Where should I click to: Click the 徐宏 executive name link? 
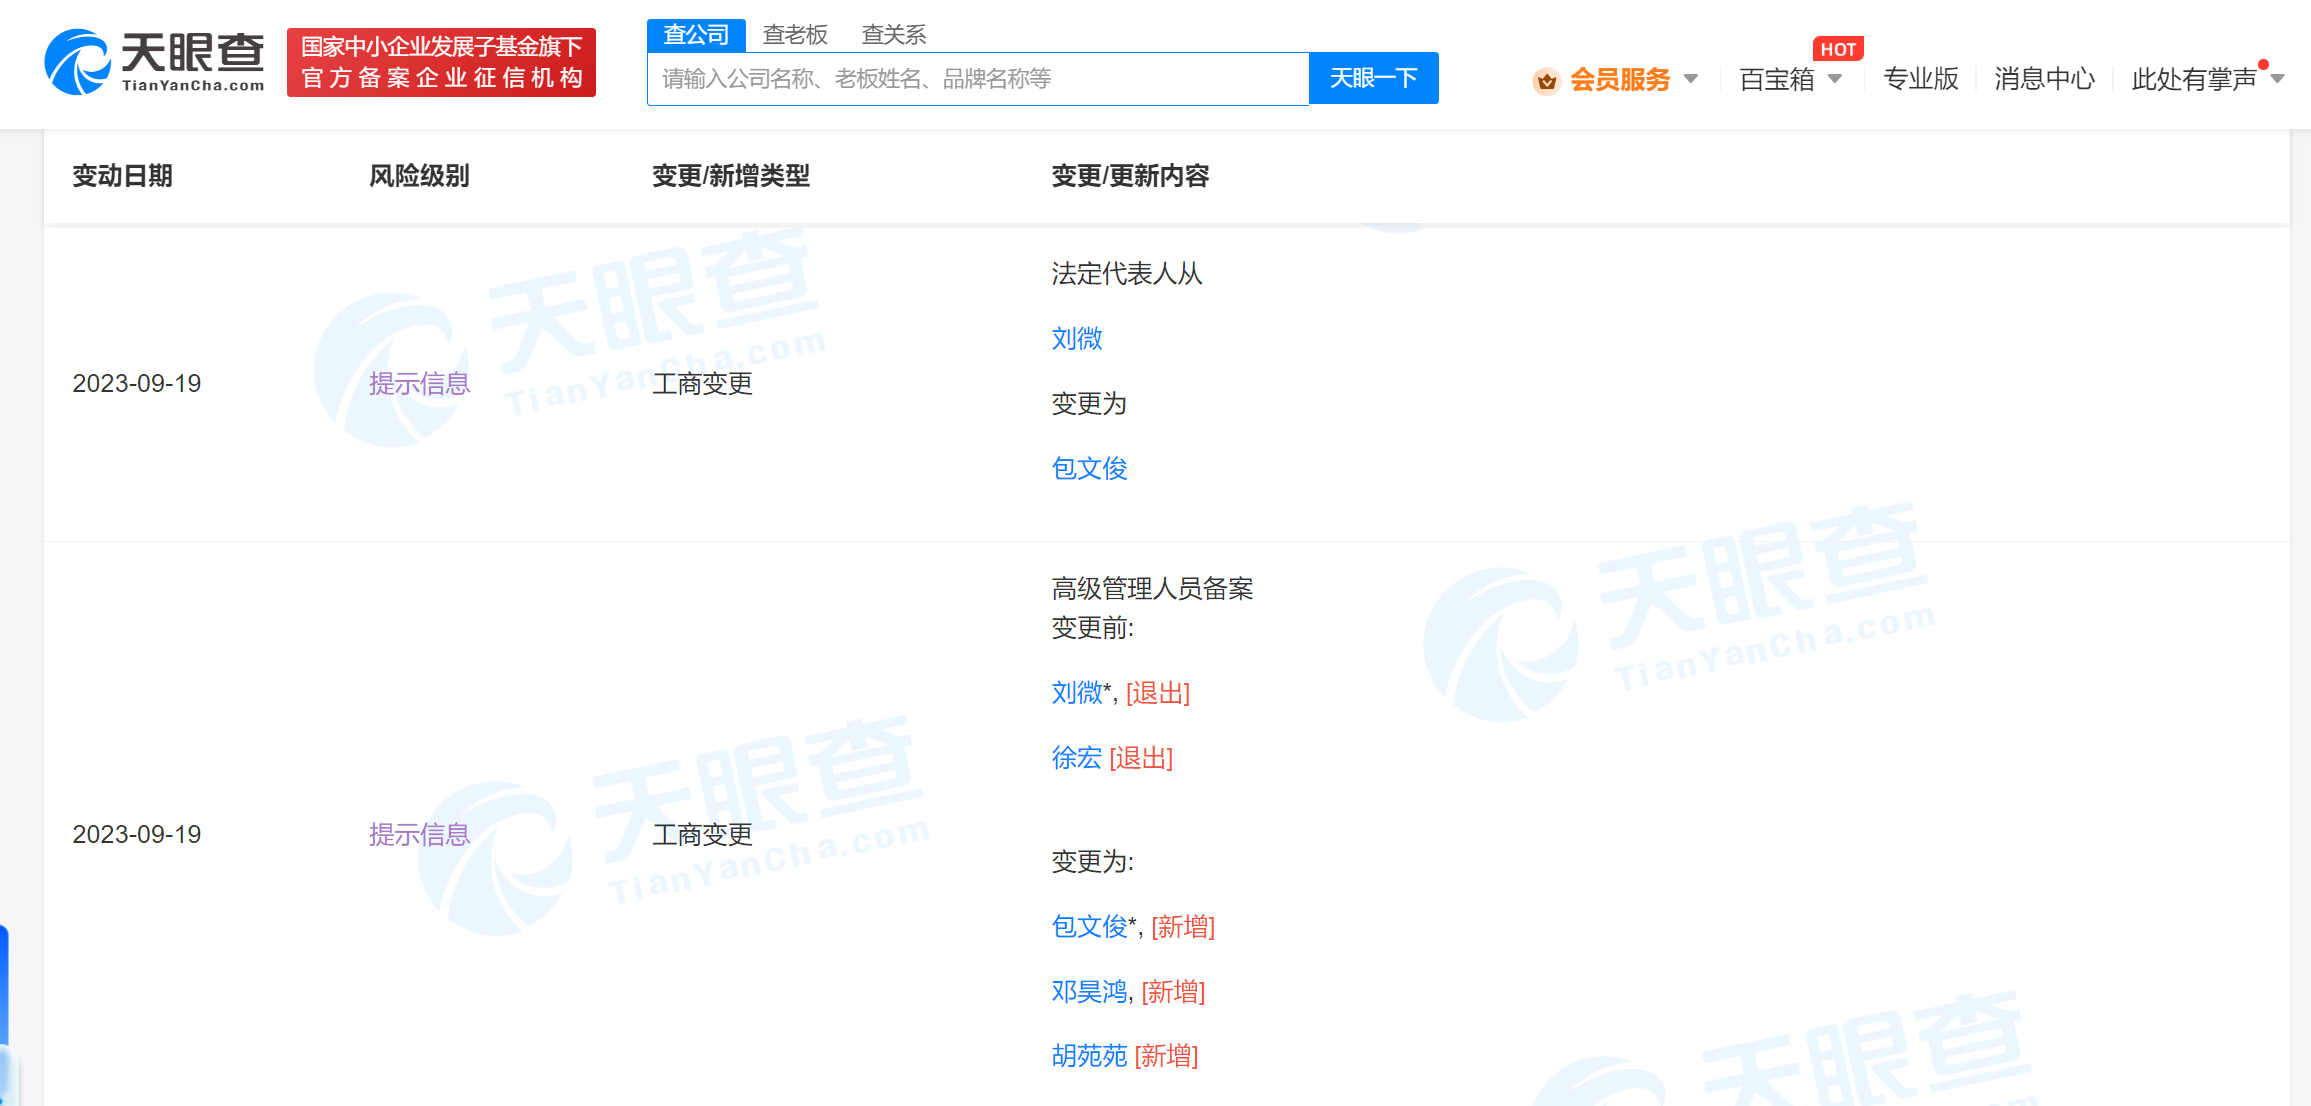(x=1076, y=758)
